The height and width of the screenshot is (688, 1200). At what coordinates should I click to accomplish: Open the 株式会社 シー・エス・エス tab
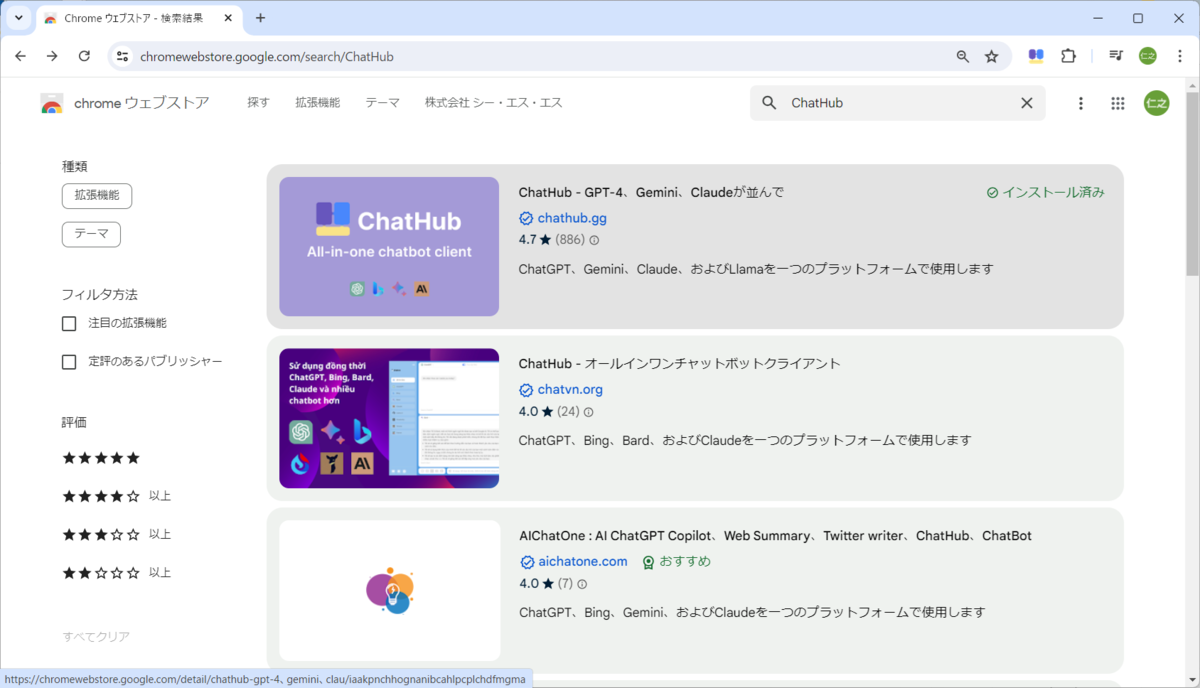click(493, 103)
